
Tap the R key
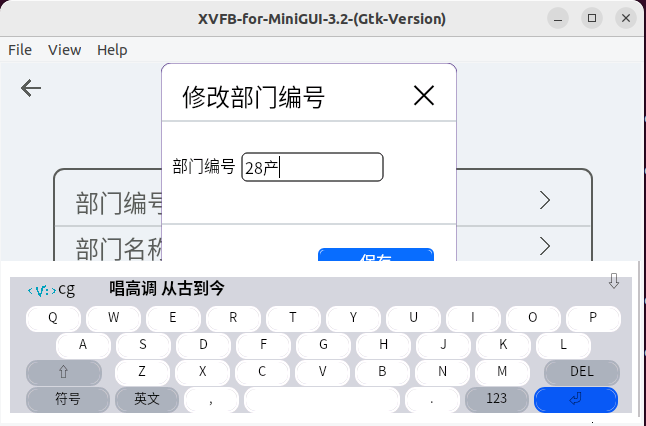233,318
